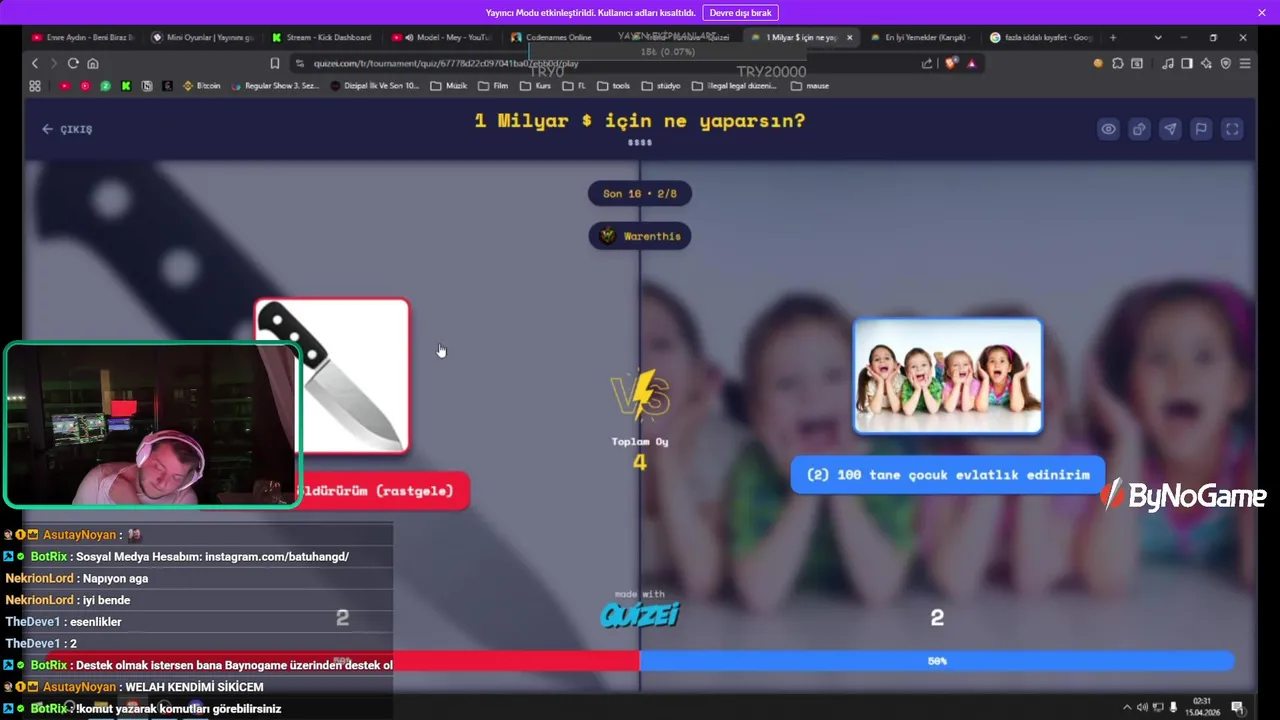Close the '1 Milyar $ için ne yaparsın' tab
The height and width of the screenshot is (720, 1280).
pyautogui.click(x=850, y=37)
